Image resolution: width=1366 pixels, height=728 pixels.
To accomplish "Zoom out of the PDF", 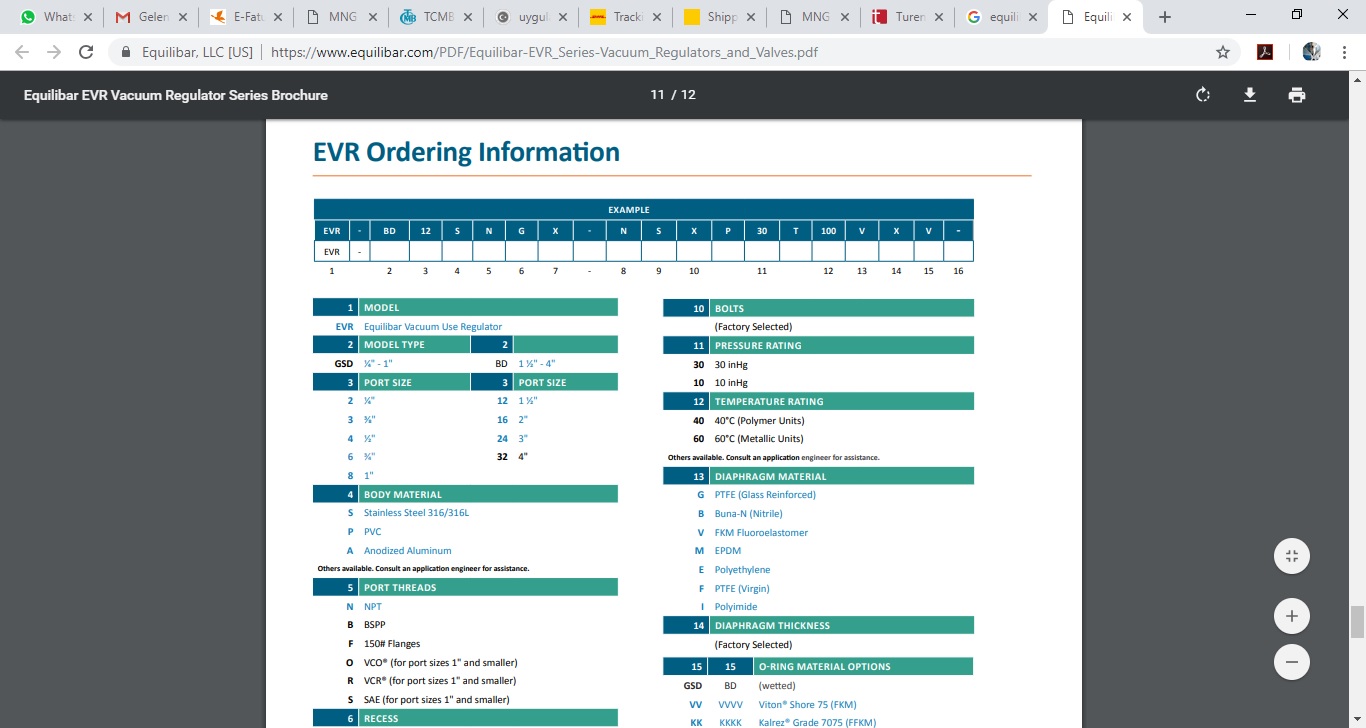I will click(1292, 662).
